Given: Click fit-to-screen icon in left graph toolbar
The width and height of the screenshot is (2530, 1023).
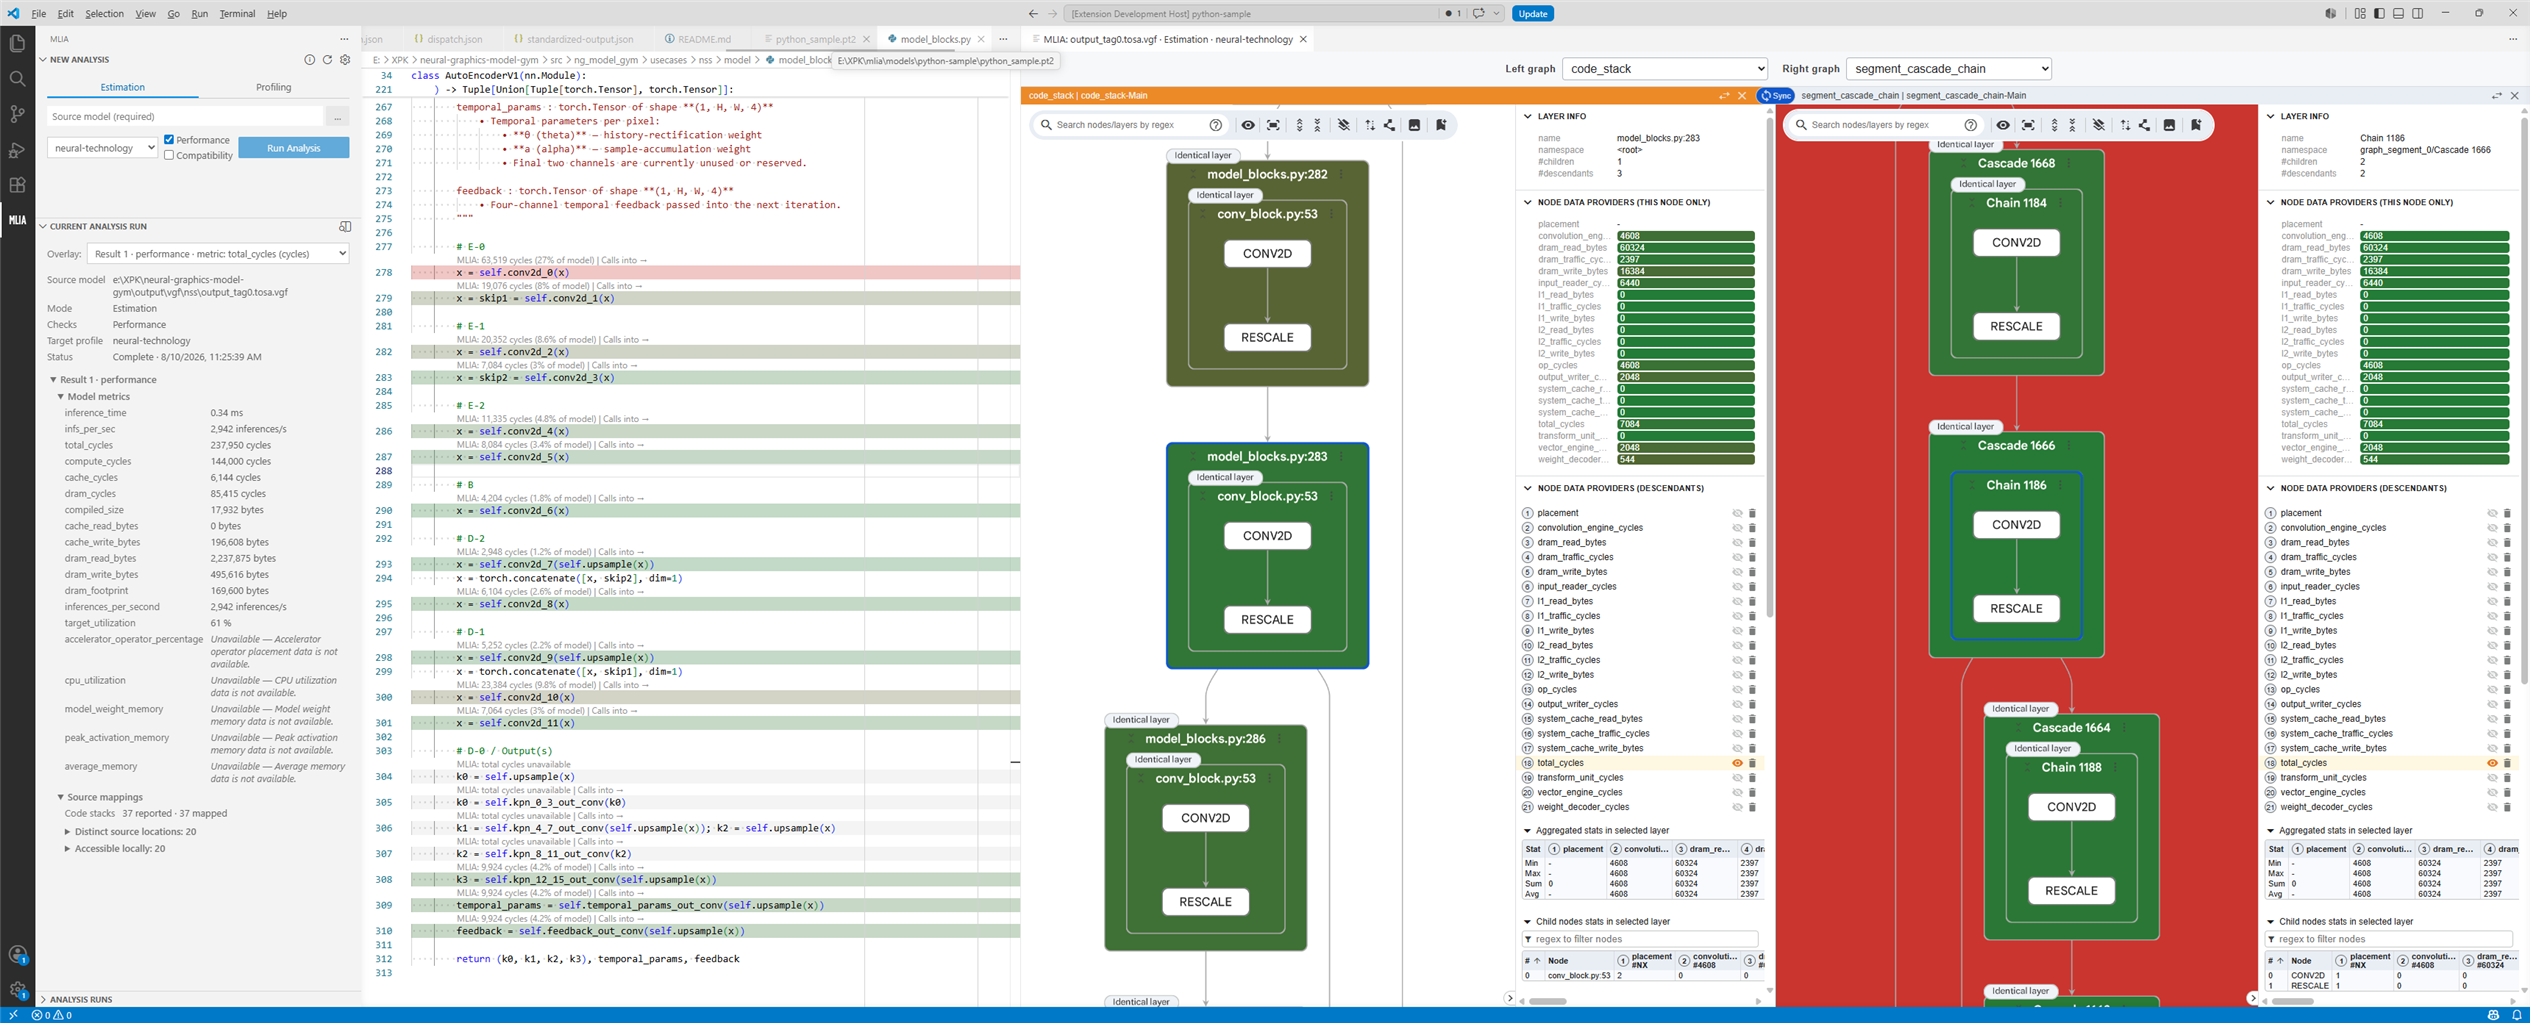Looking at the screenshot, I should click(x=1273, y=125).
